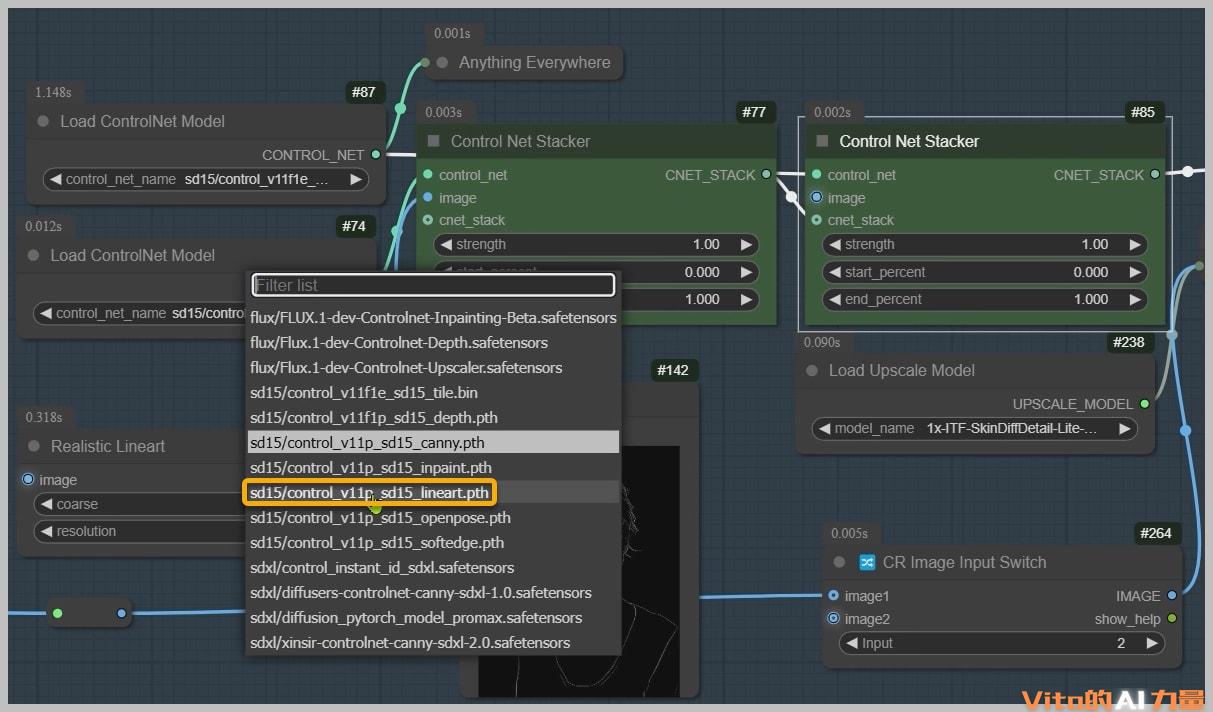Pick sd15/control_v11f1p_sd15_depth.pth in the list

pyautogui.click(x=433, y=417)
